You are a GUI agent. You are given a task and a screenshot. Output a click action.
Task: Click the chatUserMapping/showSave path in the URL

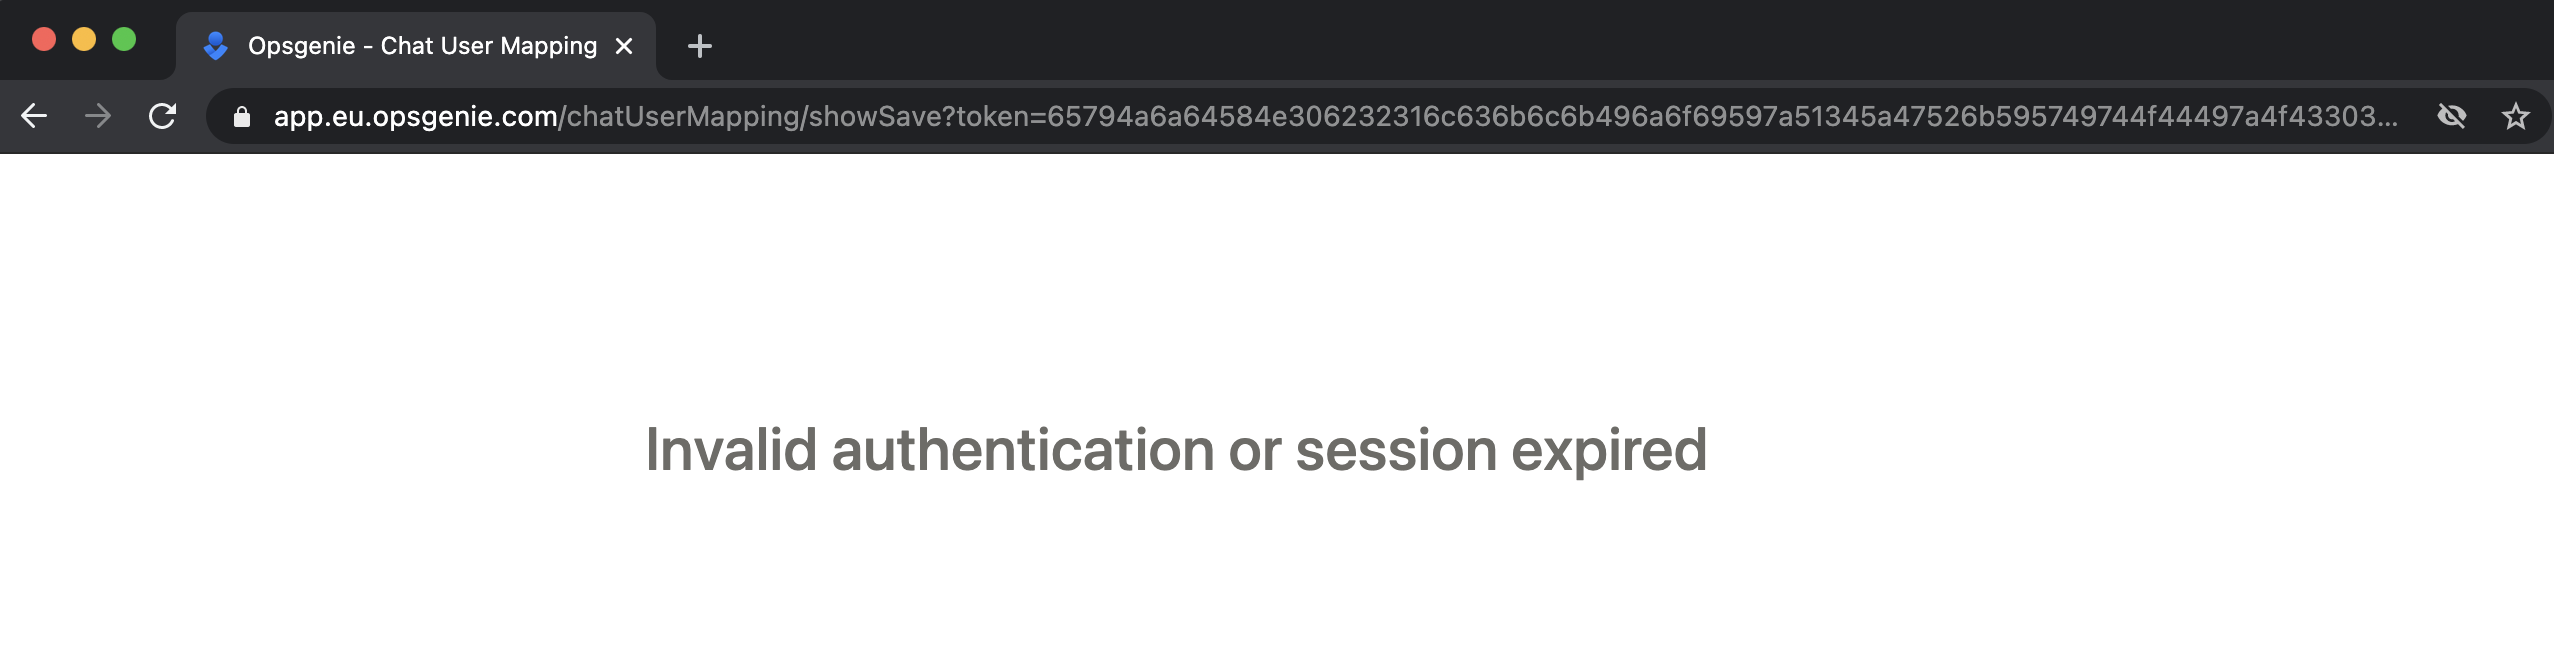point(757,116)
